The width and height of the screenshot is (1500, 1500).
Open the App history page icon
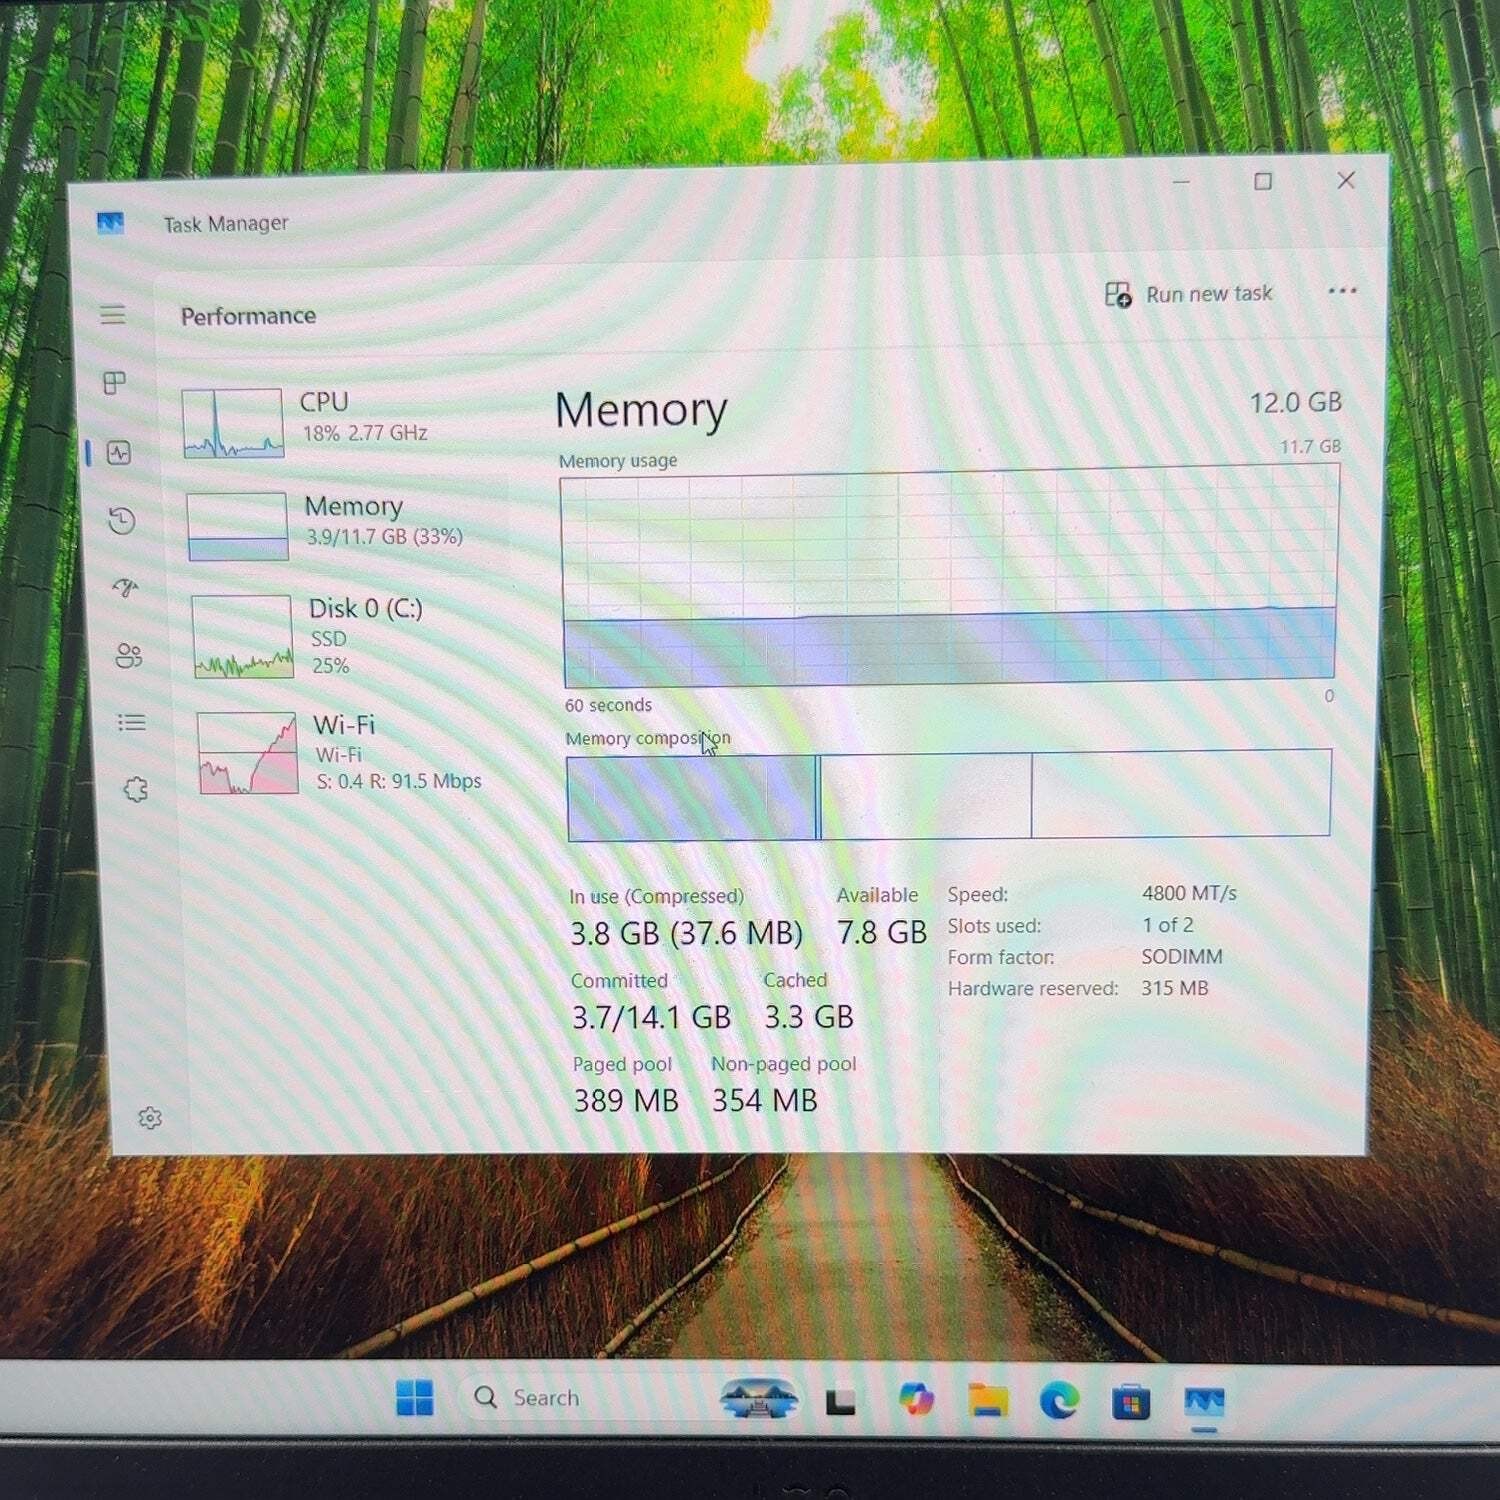click(x=122, y=520)
